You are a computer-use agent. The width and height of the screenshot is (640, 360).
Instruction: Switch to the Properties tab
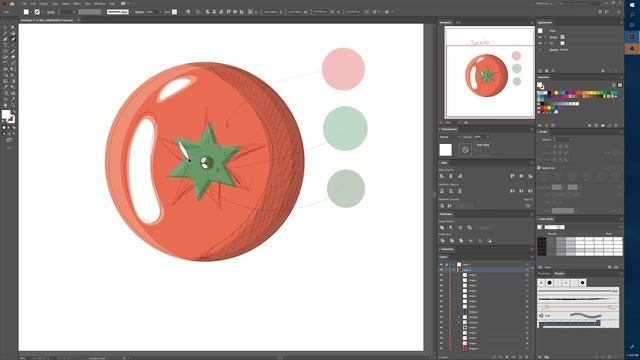coord(544,273)
